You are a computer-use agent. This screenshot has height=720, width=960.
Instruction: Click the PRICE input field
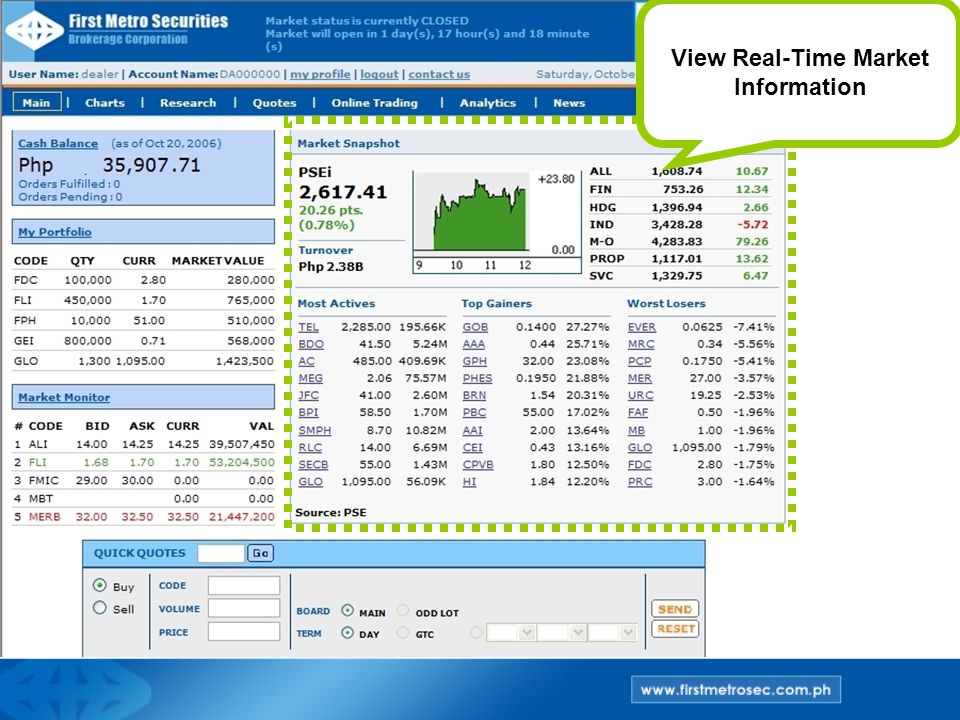coord(244,631)
